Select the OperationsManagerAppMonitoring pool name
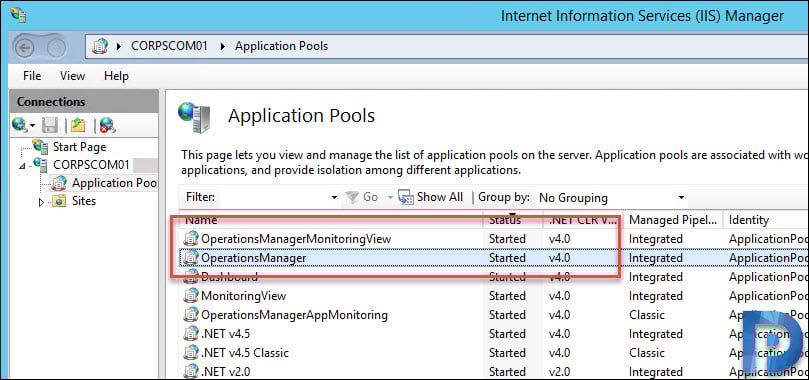Screen dimensions: 809x380 pyautogui.click(x=294, y=315)
